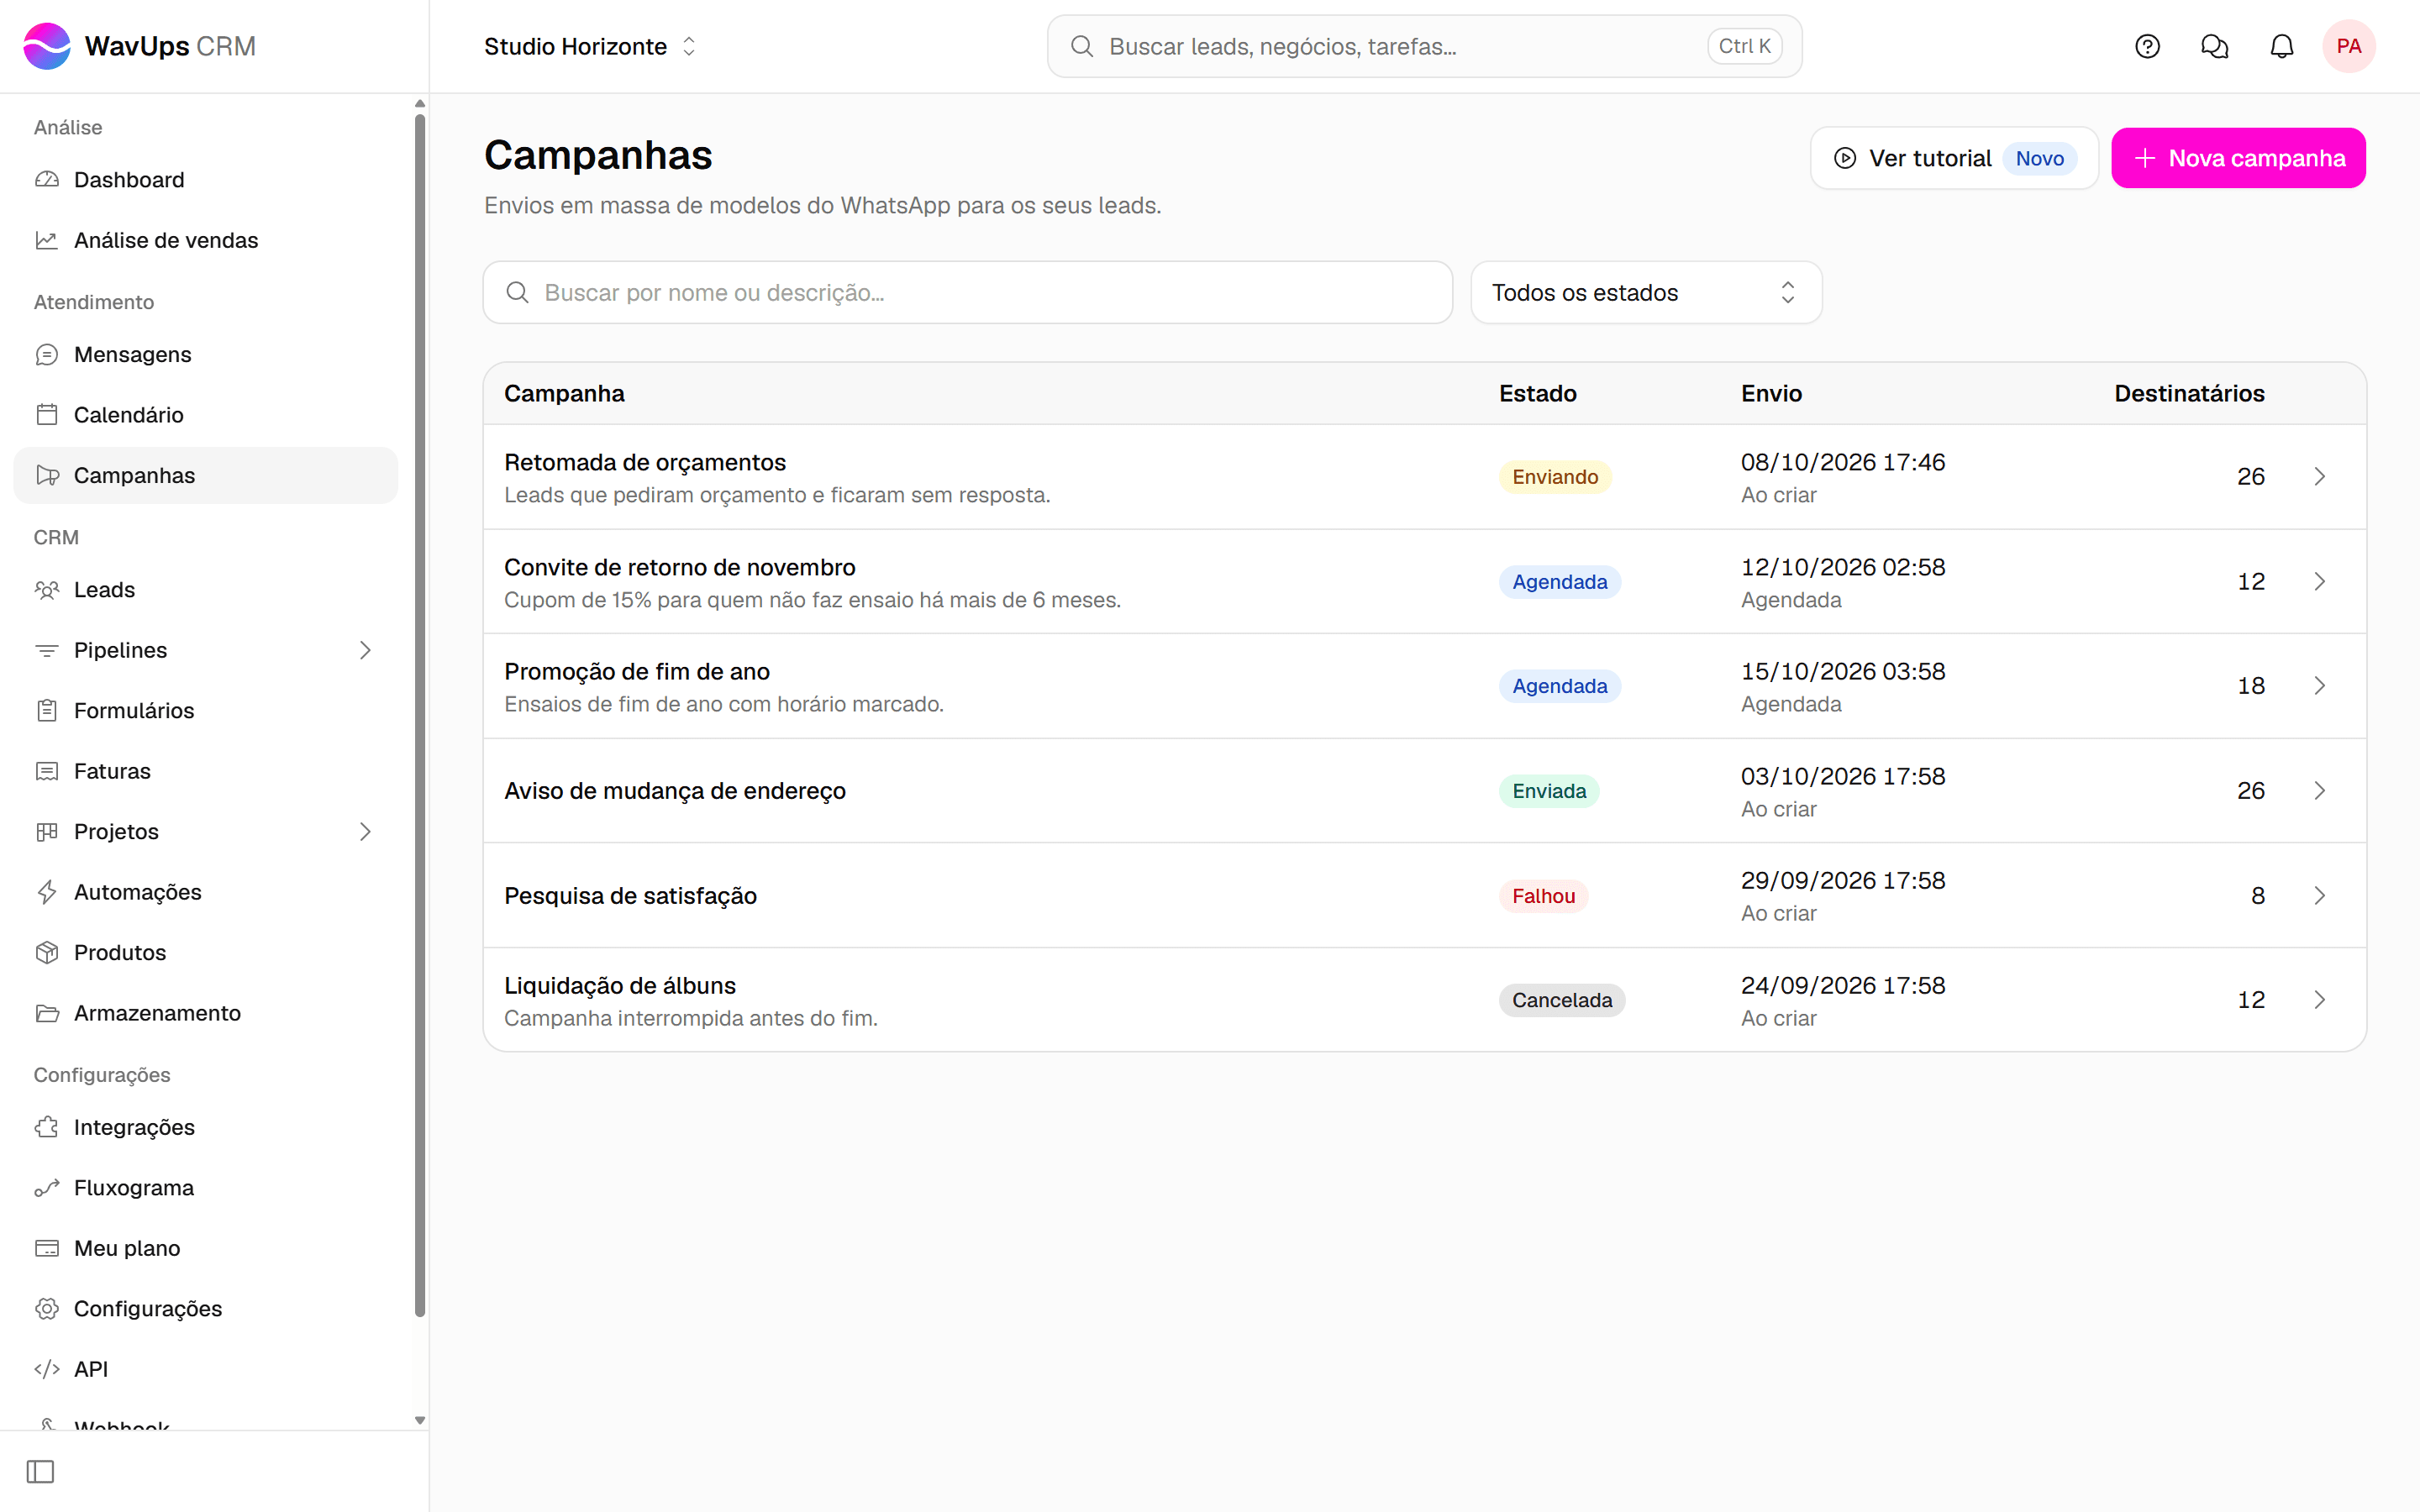Click the Calendário icon in sidebar
This screenshot has height=1512, width=2420.
[x=47, y=415]
